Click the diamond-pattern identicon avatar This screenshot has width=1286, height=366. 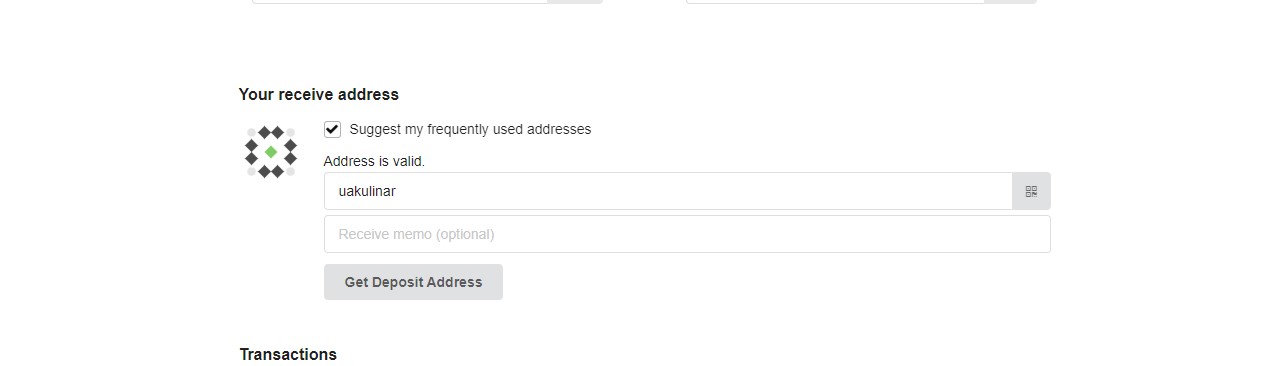point(271,152)
